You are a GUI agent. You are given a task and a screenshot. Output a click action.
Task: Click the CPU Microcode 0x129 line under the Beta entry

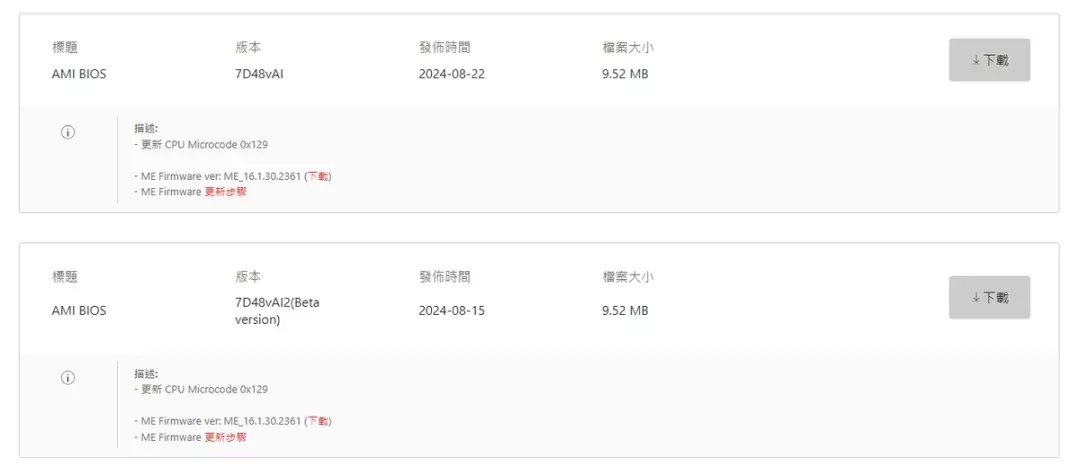coord(201,389)
